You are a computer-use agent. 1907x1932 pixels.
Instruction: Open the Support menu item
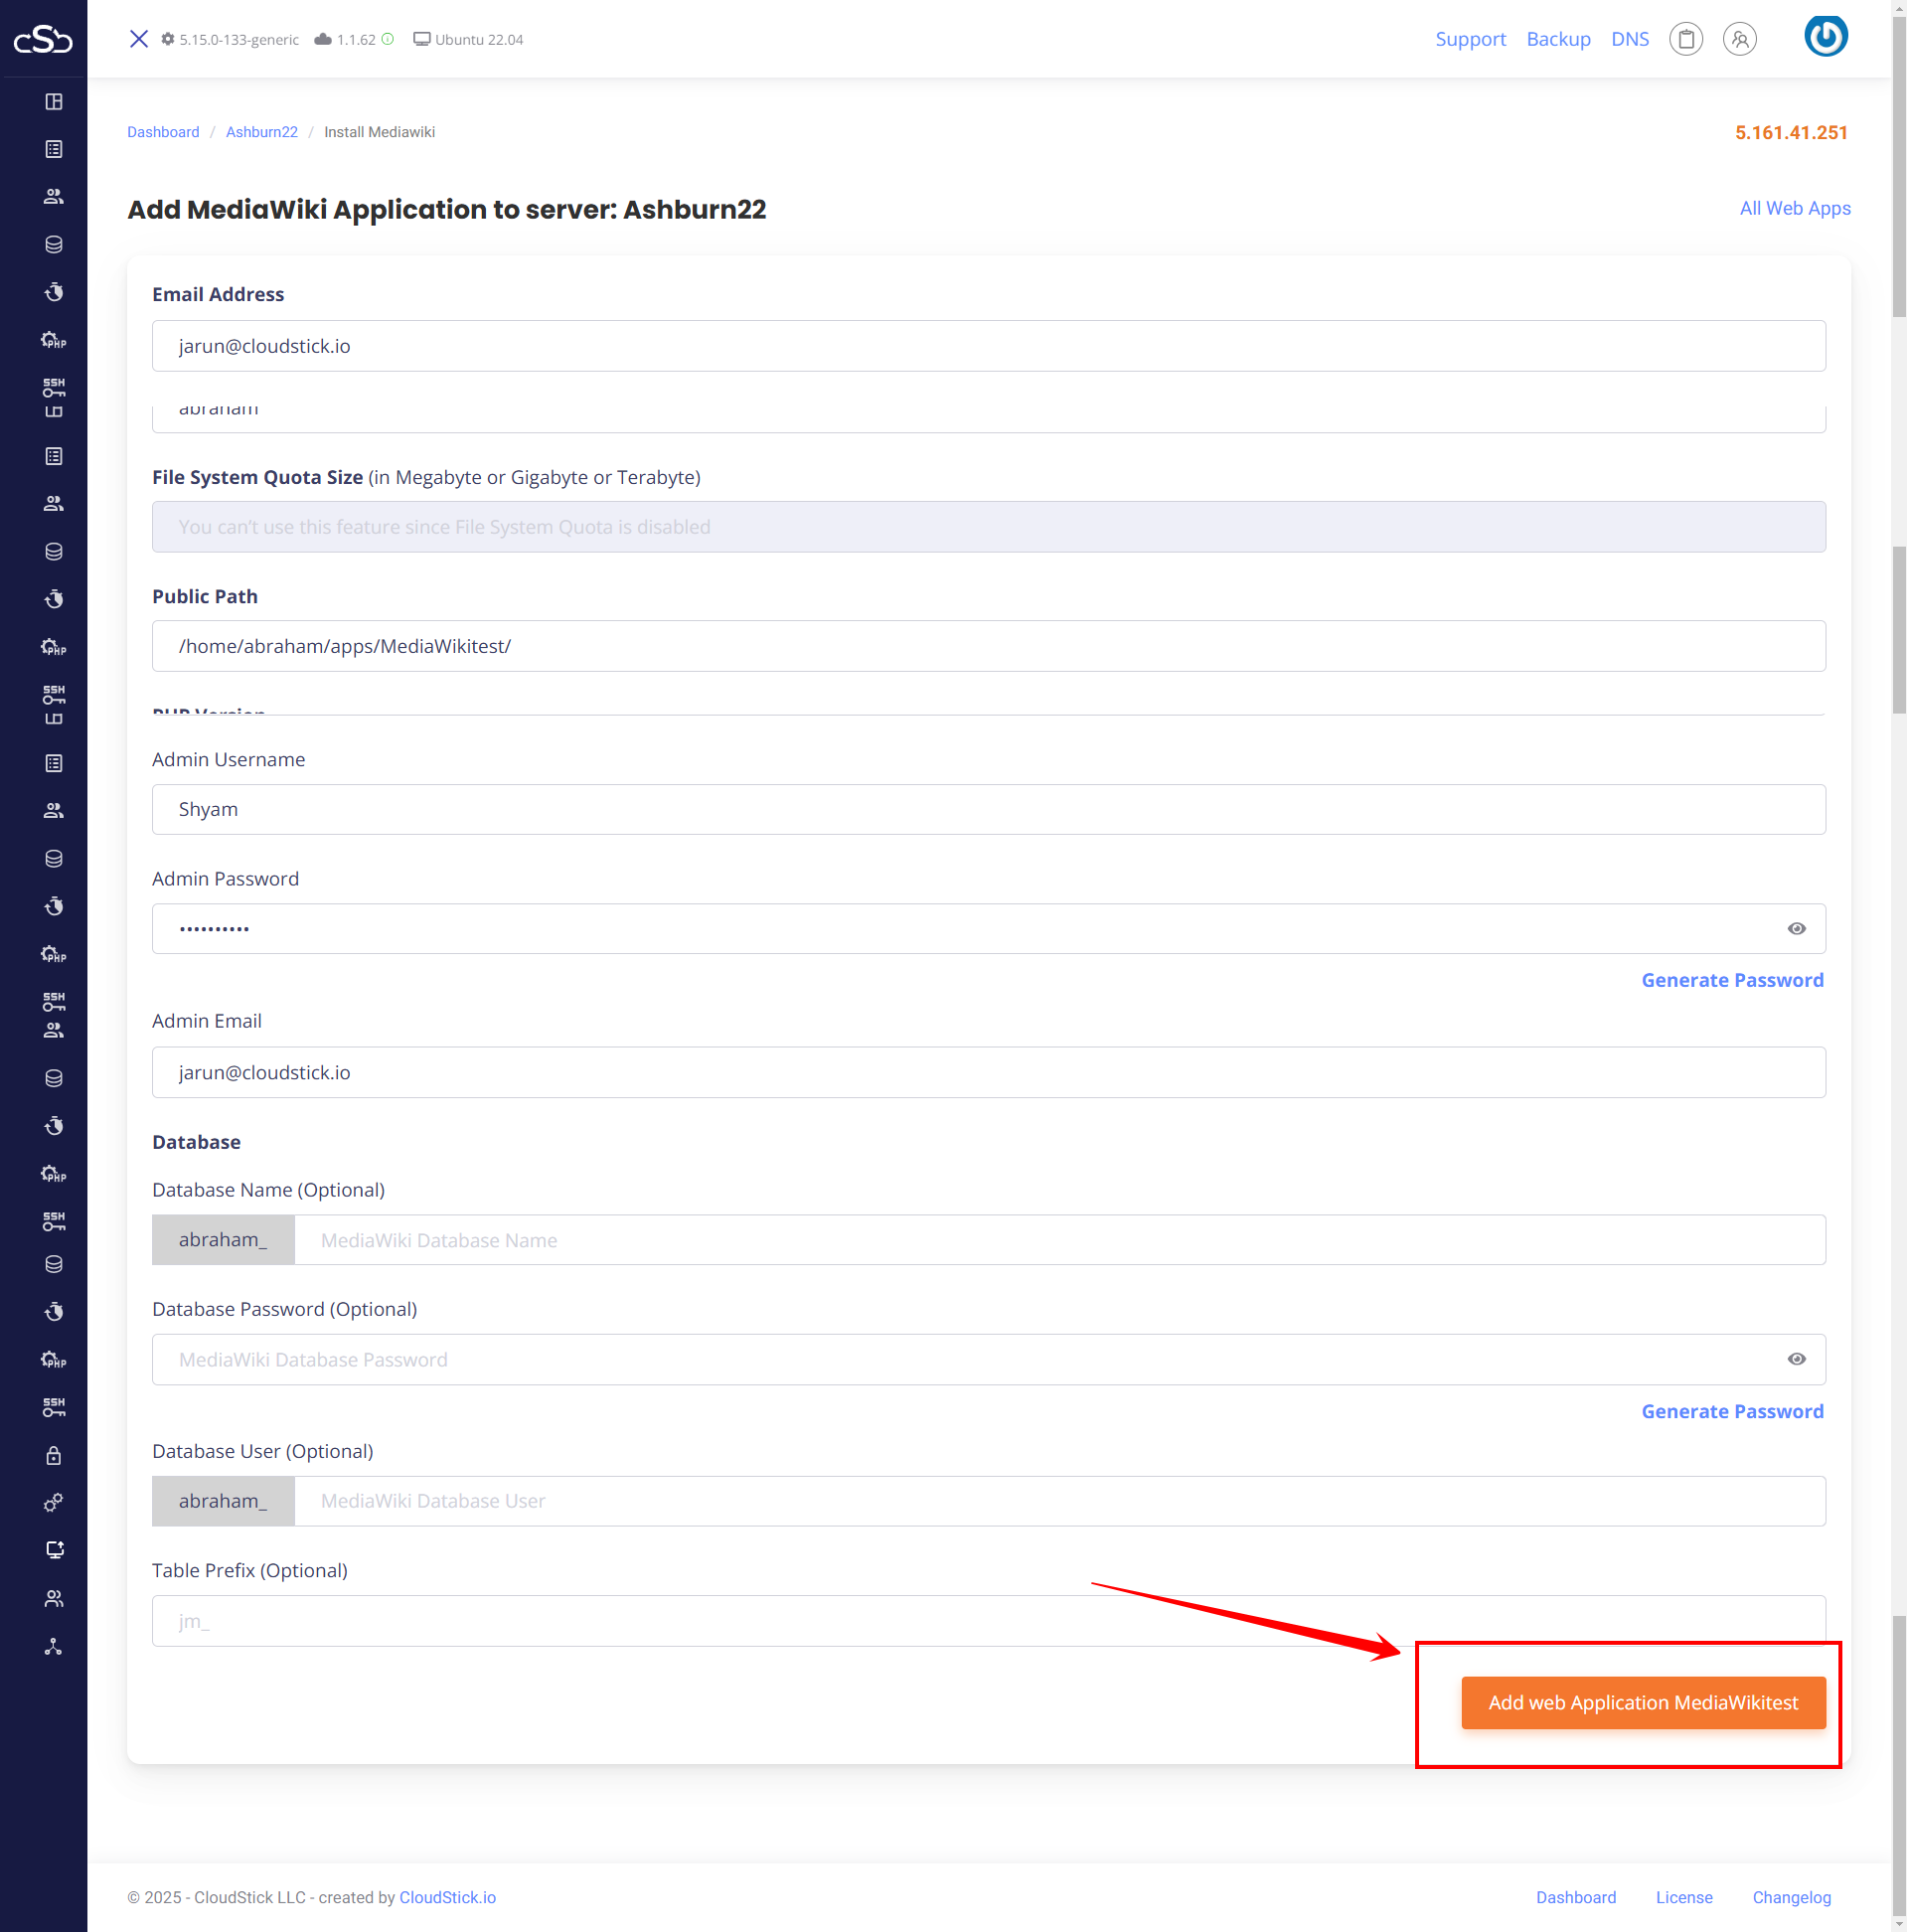[1469, 39]
